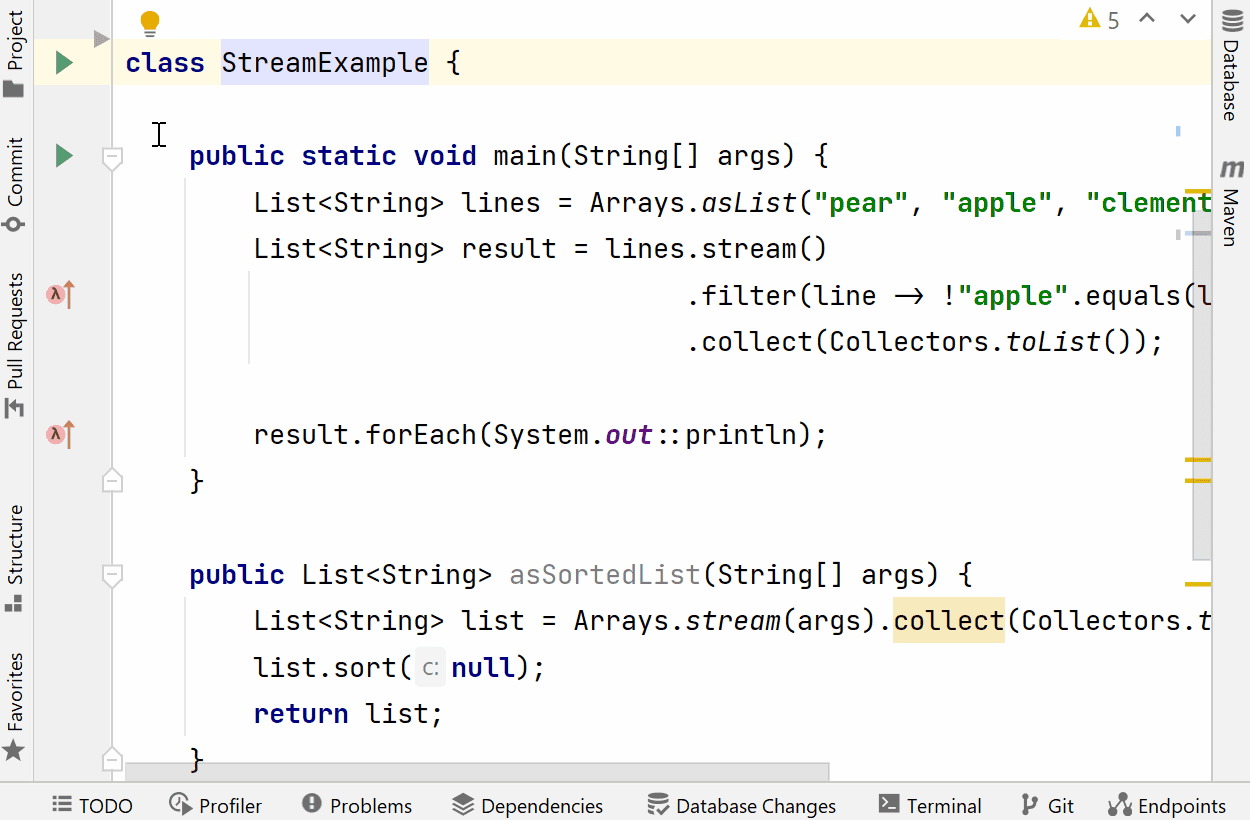Viewport: 1250px width, 820px height.
Task: Run main method using gutter arrow
Action: (64, 155)
